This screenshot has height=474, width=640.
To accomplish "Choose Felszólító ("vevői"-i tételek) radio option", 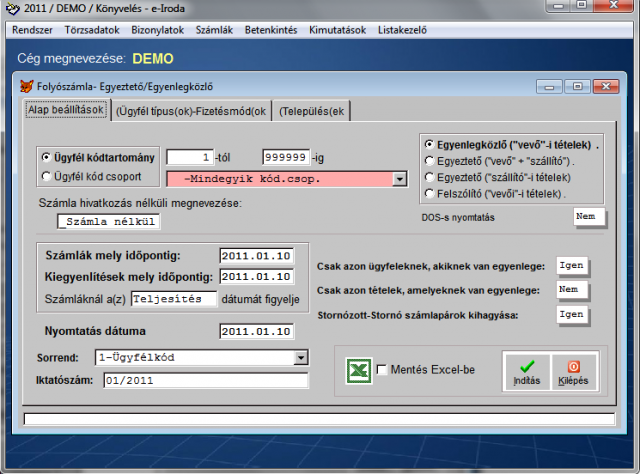I will pos(430,192).
